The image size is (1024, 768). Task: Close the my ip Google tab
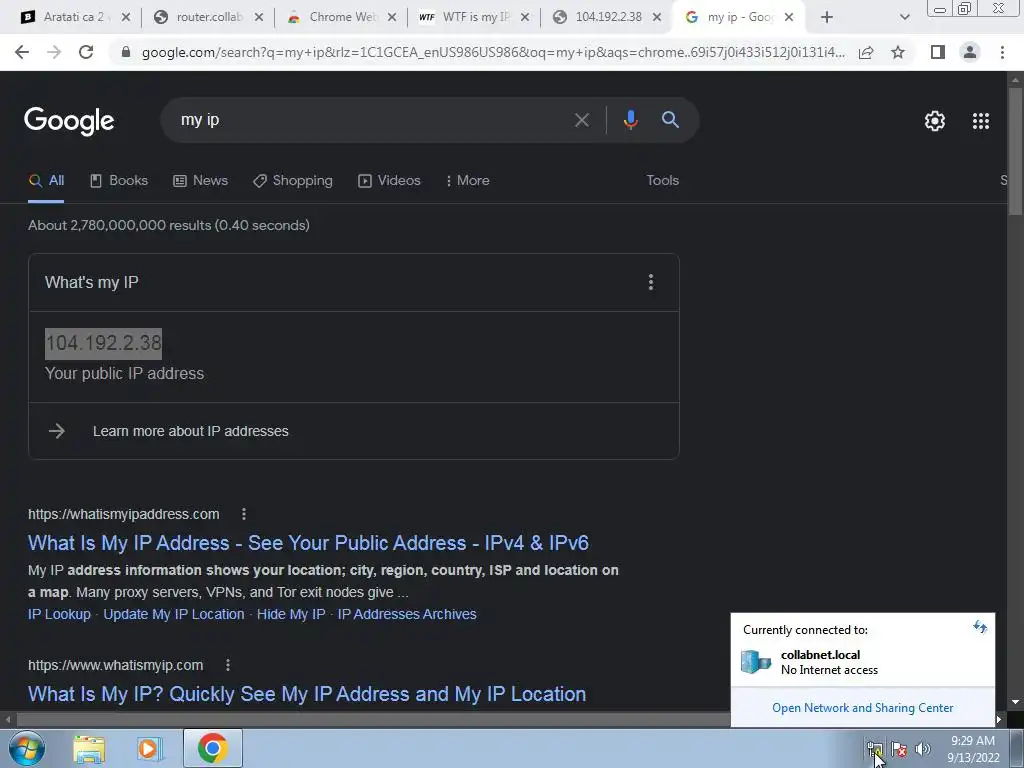pos(789,18)
